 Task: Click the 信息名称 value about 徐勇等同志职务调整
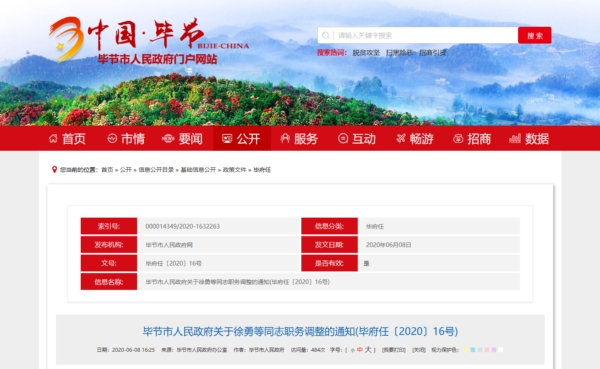237,282
